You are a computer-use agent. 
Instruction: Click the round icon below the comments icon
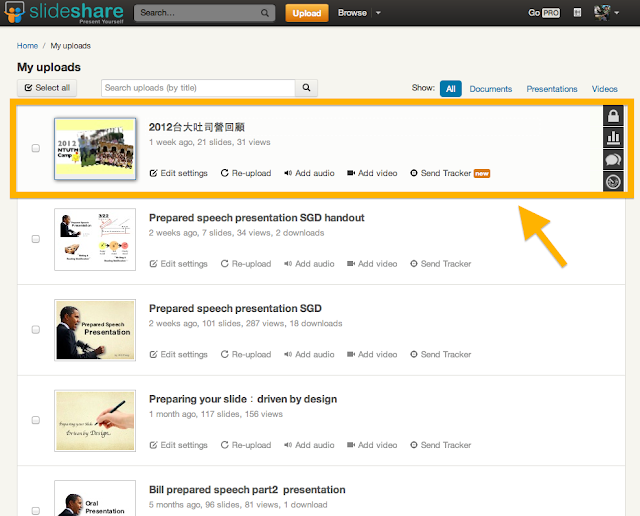coord(613,182)
